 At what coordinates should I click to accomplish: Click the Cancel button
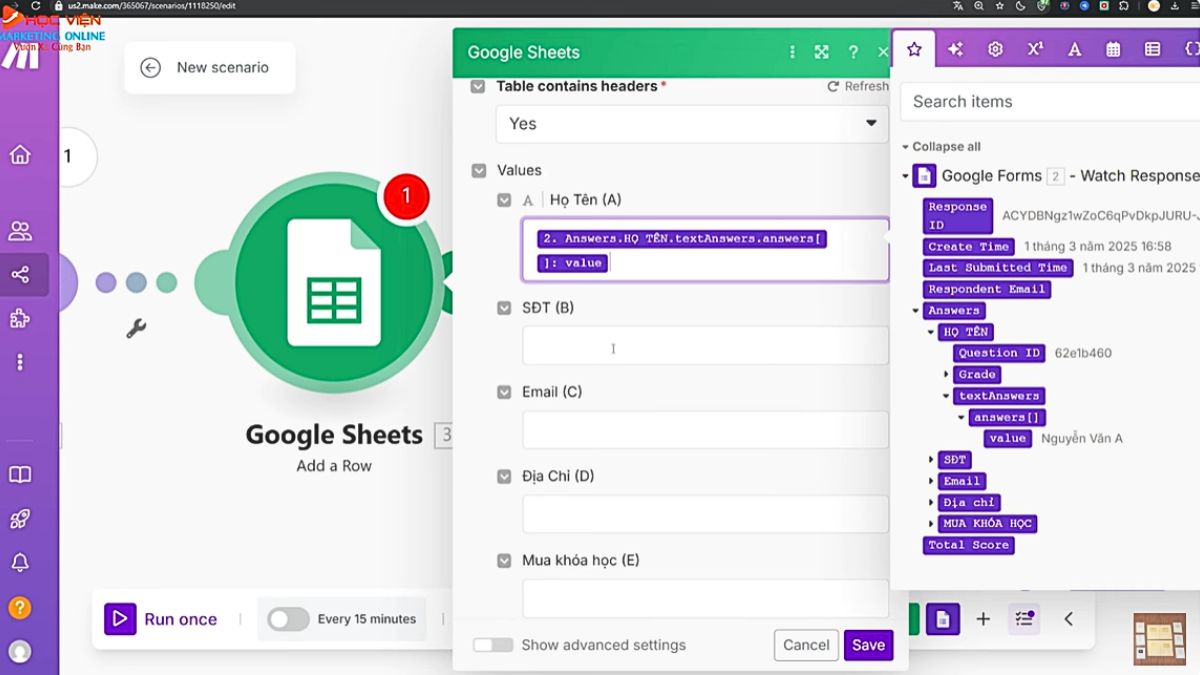pyautogui.click(x=806, y=645)
